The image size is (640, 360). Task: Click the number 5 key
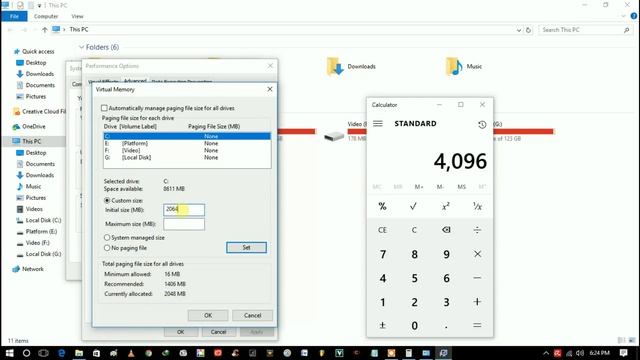coord(414,278)
